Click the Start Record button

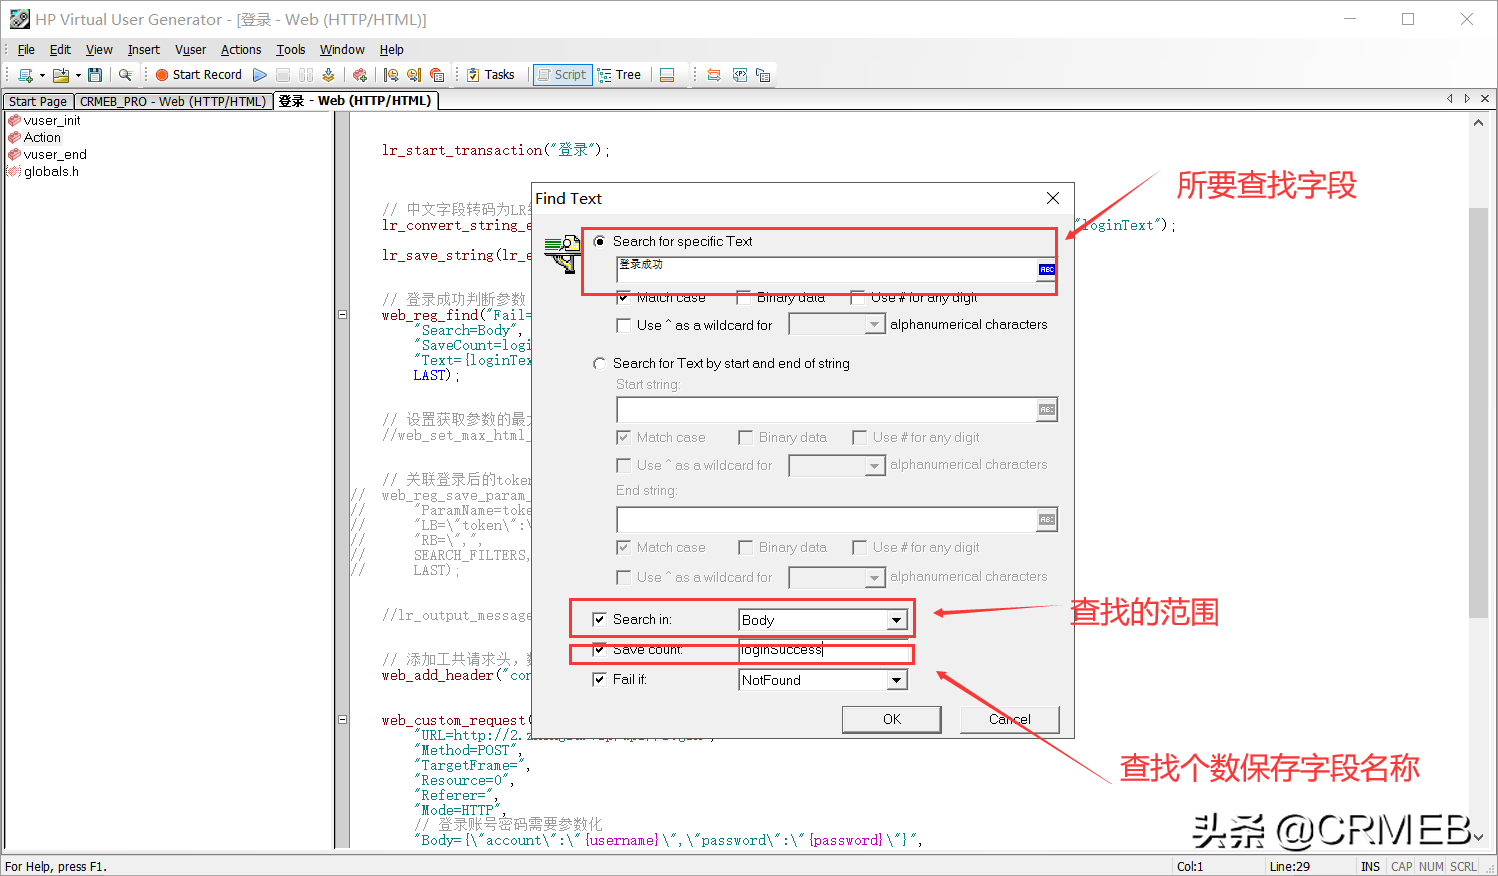pos(198,75)
